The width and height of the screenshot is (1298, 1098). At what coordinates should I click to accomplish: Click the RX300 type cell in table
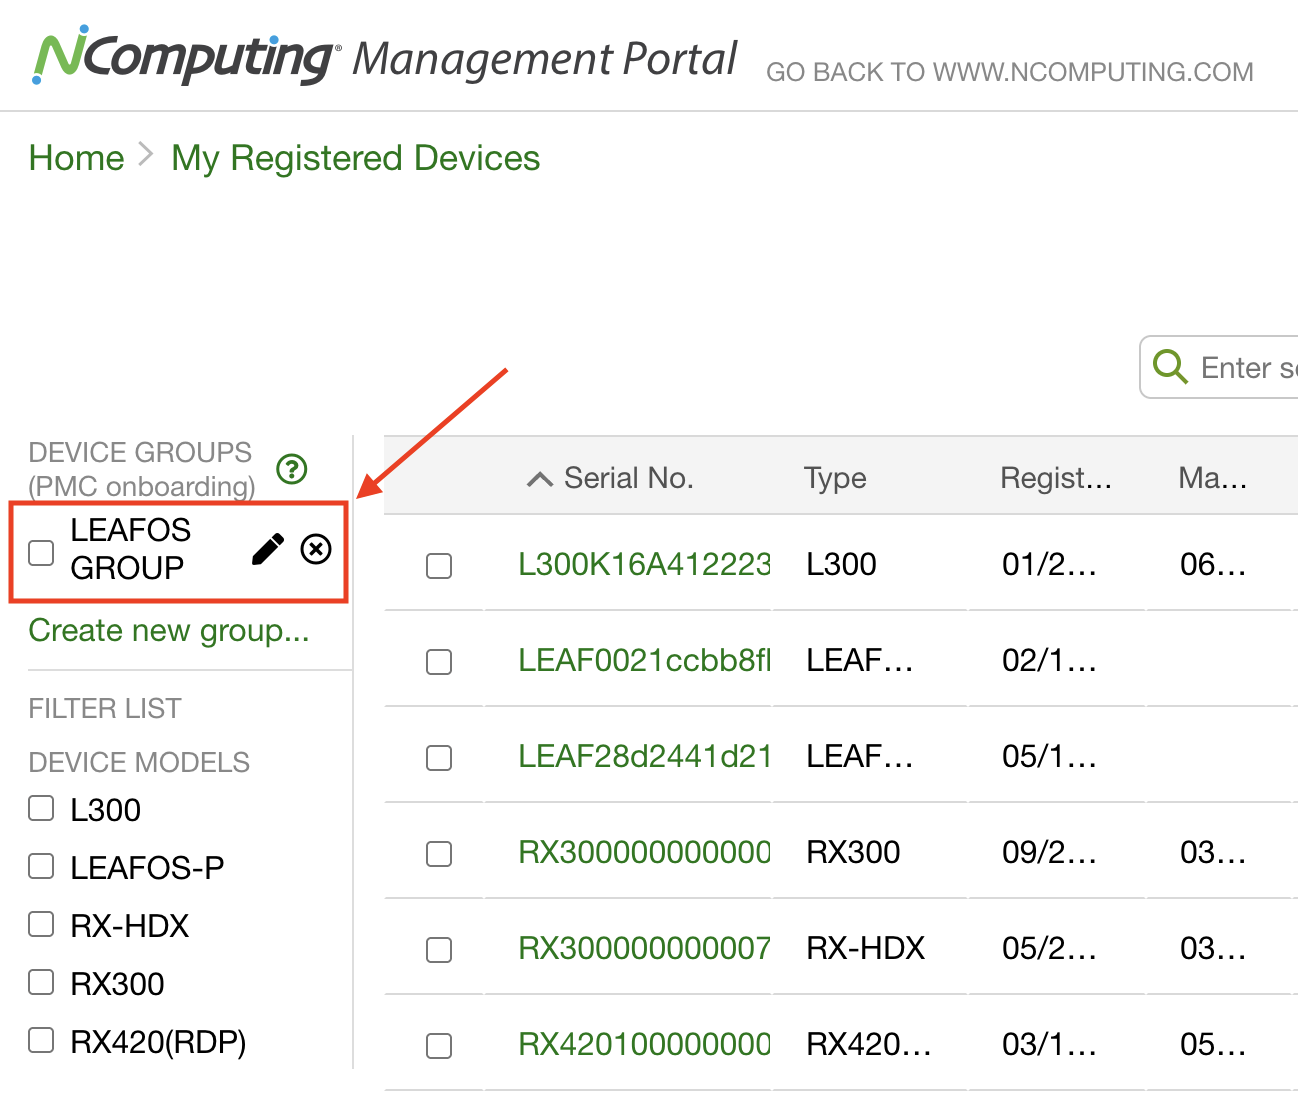pos(853,852)
